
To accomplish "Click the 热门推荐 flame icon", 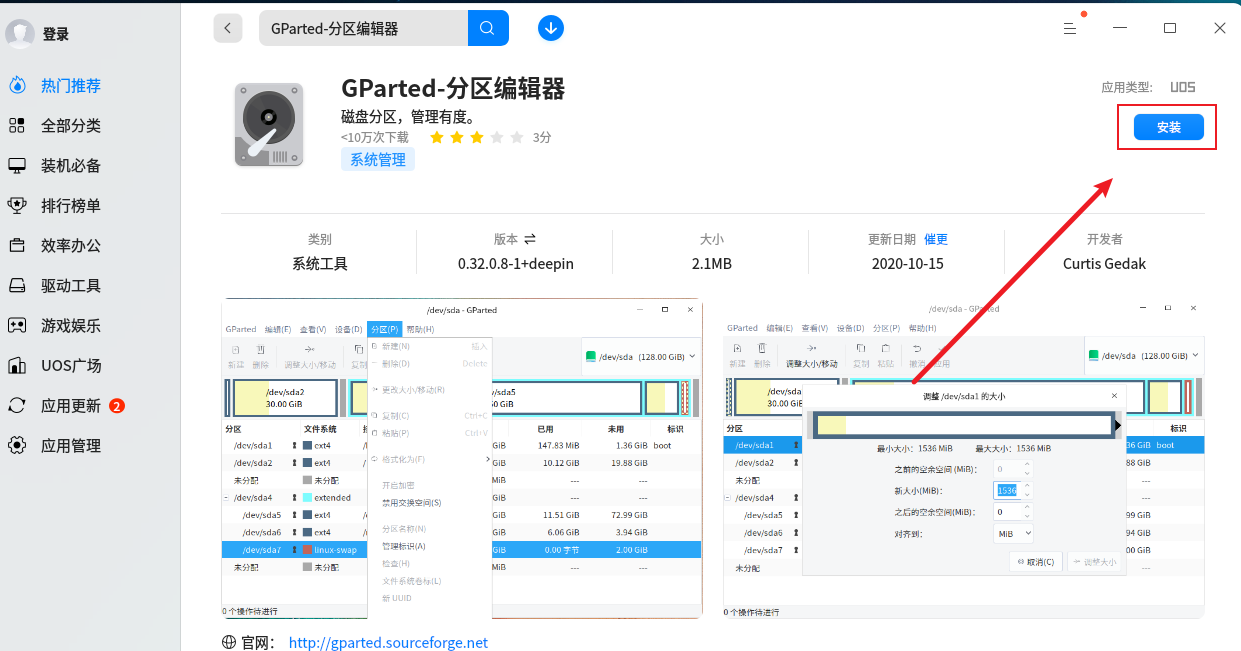I will coord(17,86).
